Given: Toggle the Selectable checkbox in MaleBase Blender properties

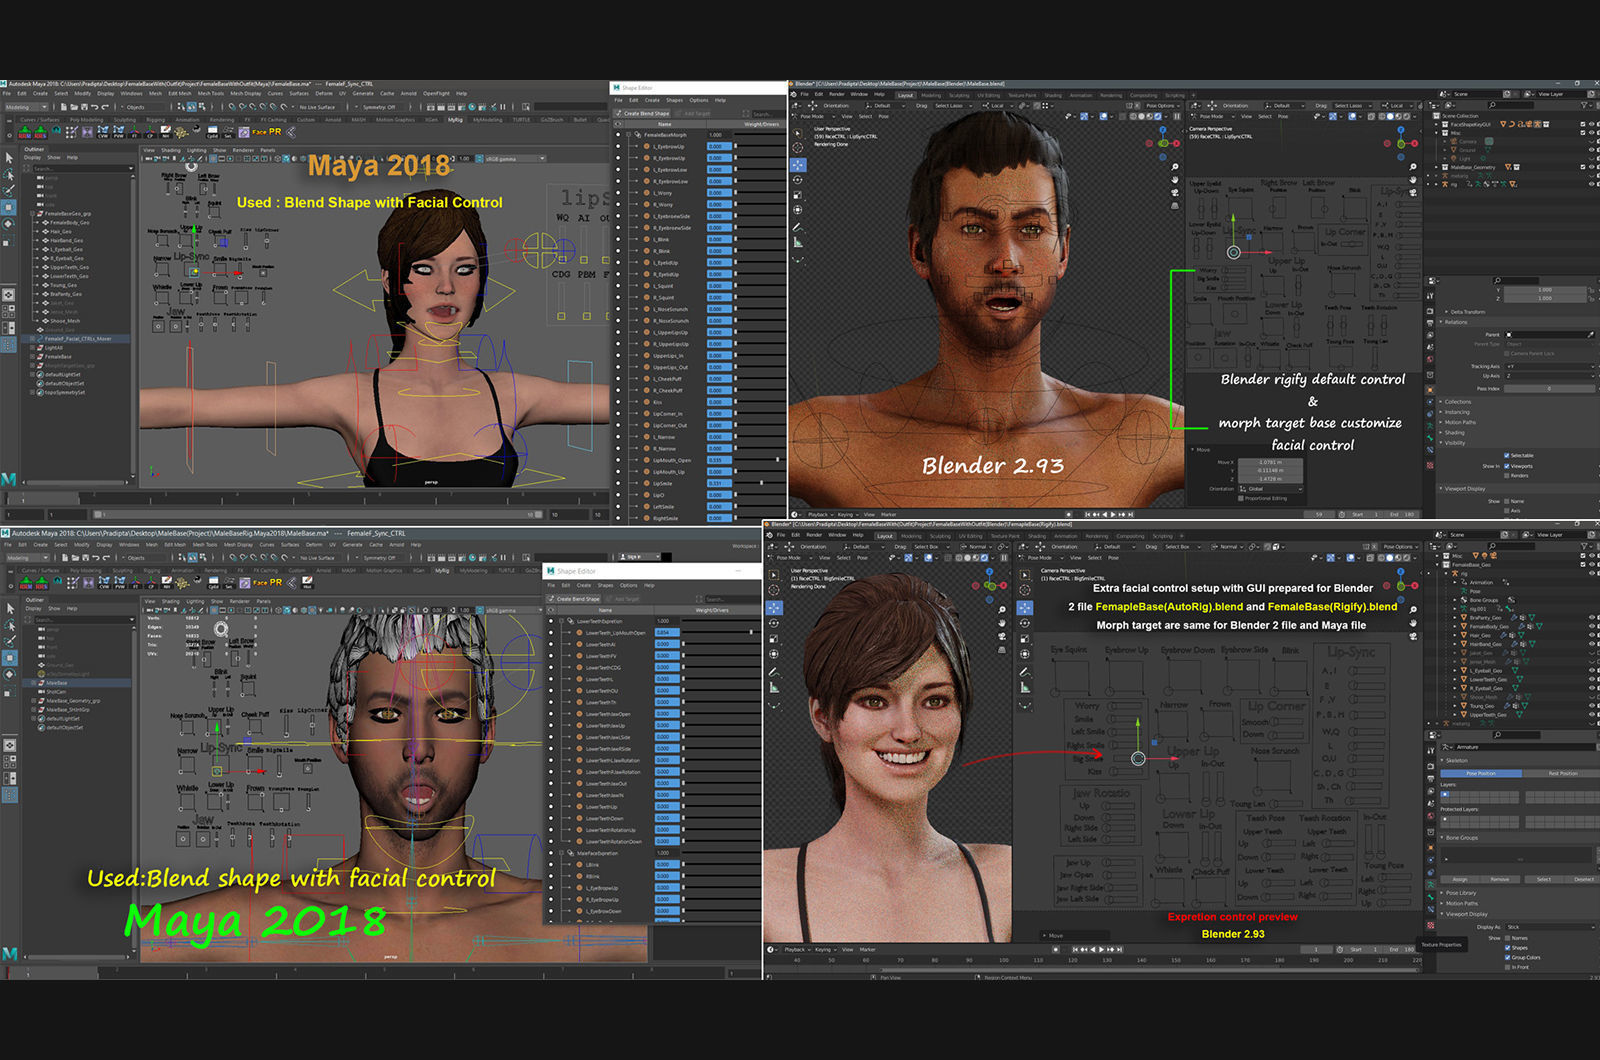Looking at the screenshot, I should click(x=1507, y=455).
